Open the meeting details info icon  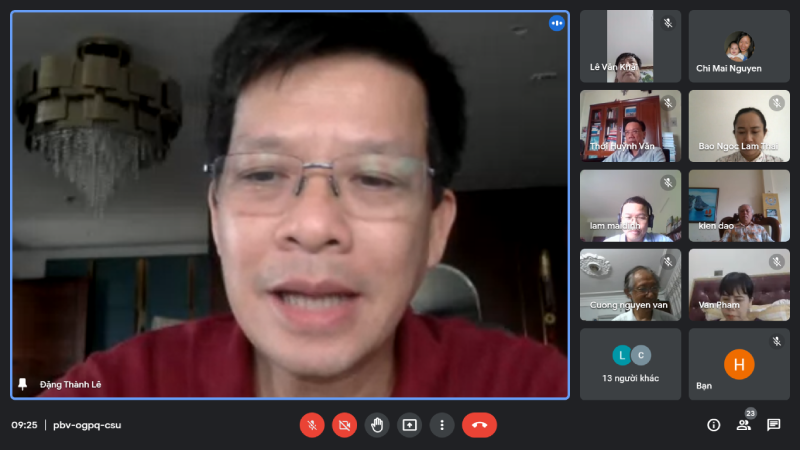pyautogui.click(x=714, y=425)
